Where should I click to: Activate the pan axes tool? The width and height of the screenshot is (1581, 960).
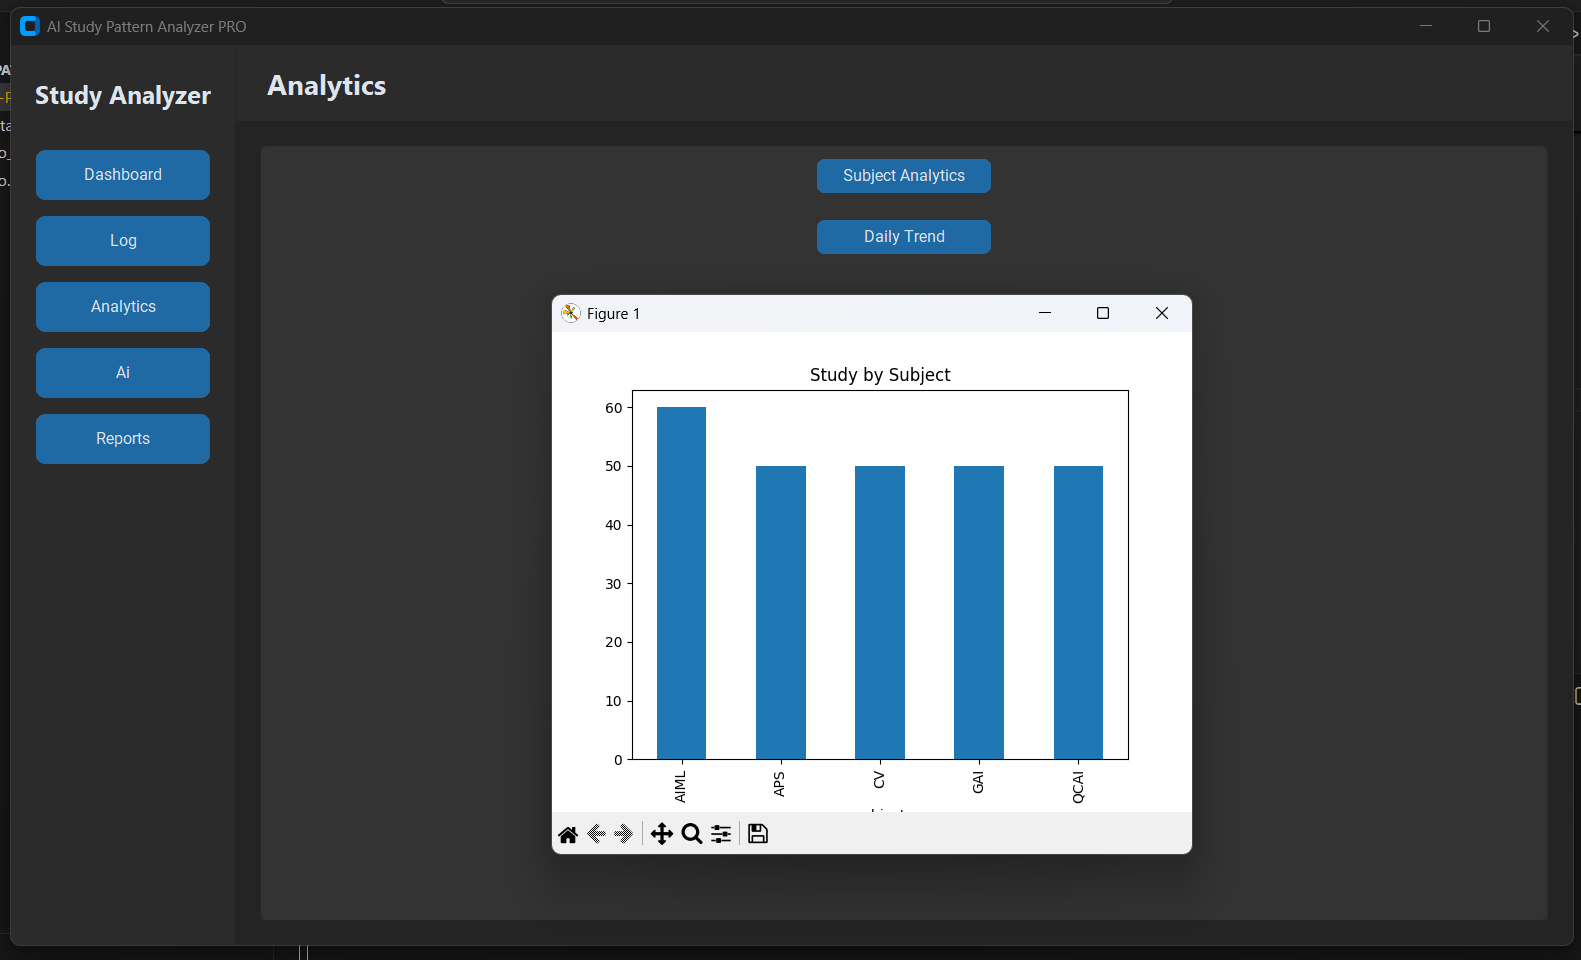tap(661, 834)
